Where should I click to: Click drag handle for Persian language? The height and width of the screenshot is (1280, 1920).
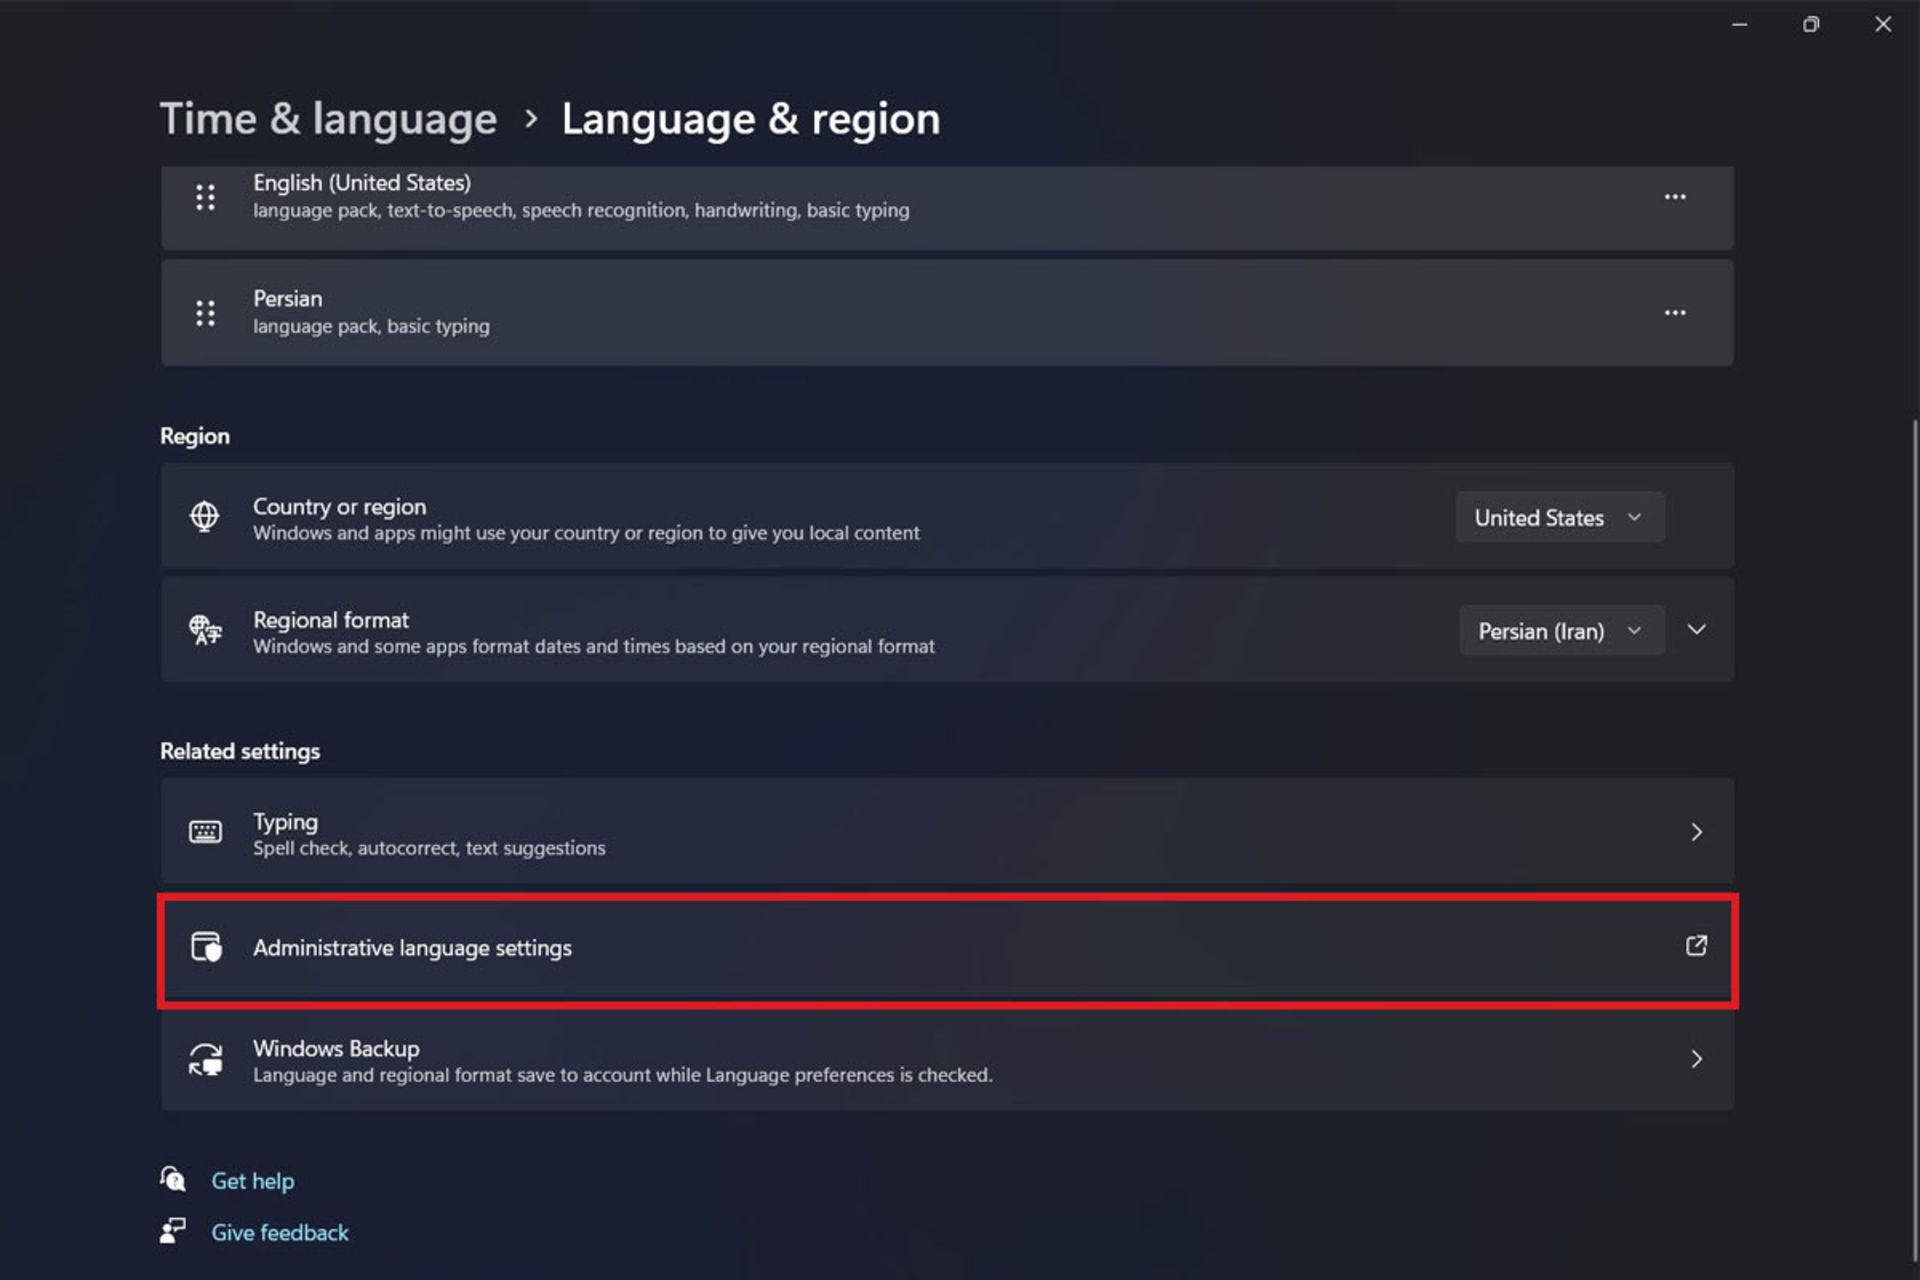coord(205,313)
